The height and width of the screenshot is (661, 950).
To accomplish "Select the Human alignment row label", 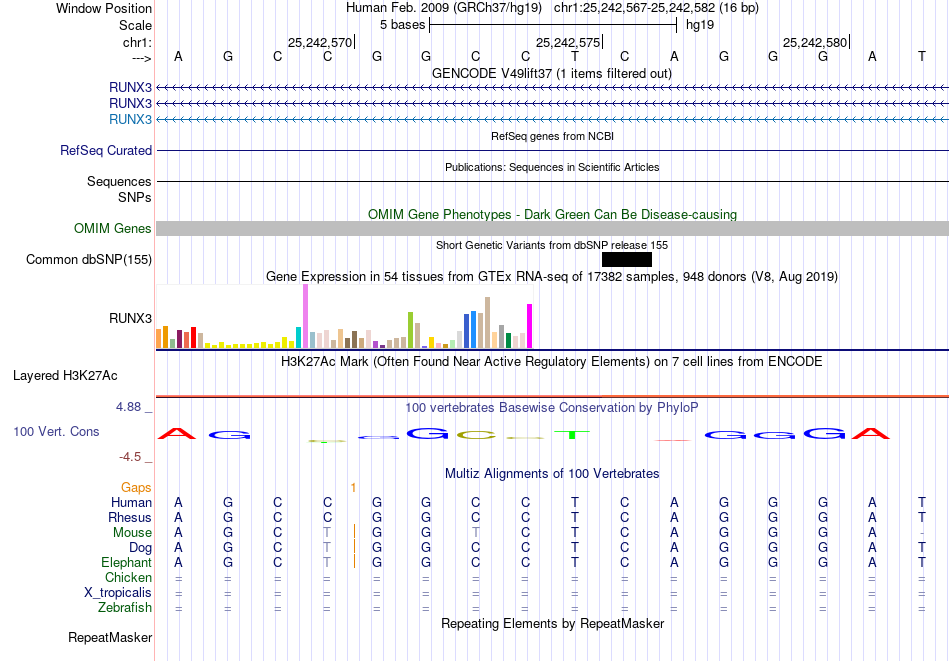I will [131, 502].
